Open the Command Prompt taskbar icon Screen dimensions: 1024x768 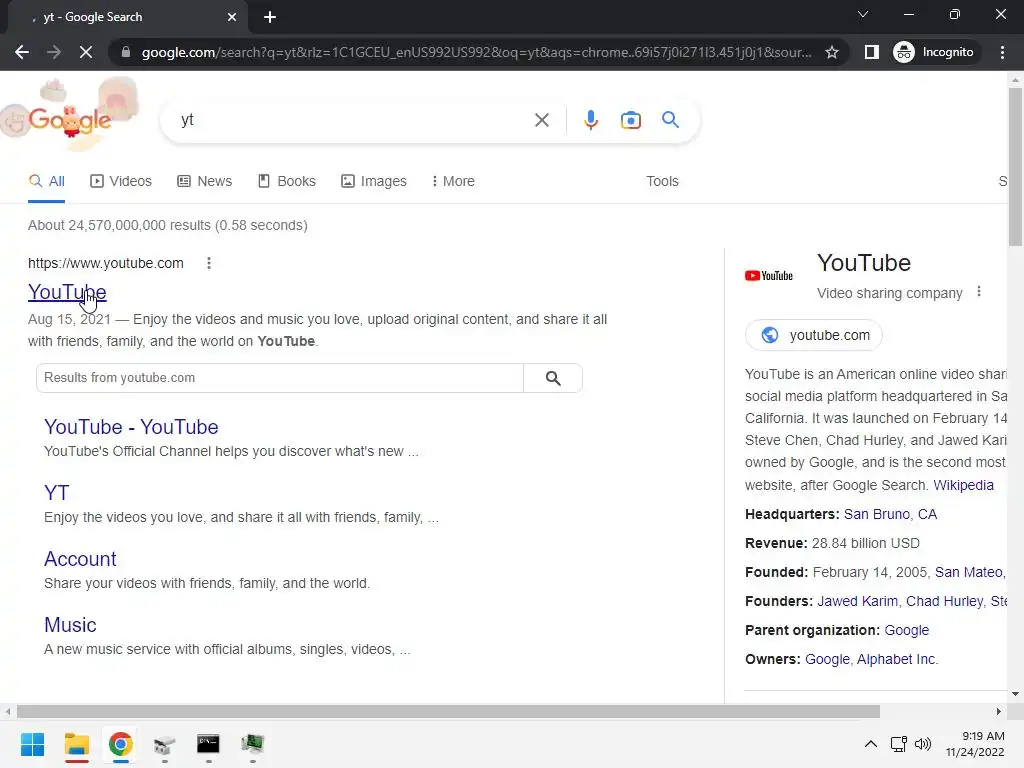(208, 744)
